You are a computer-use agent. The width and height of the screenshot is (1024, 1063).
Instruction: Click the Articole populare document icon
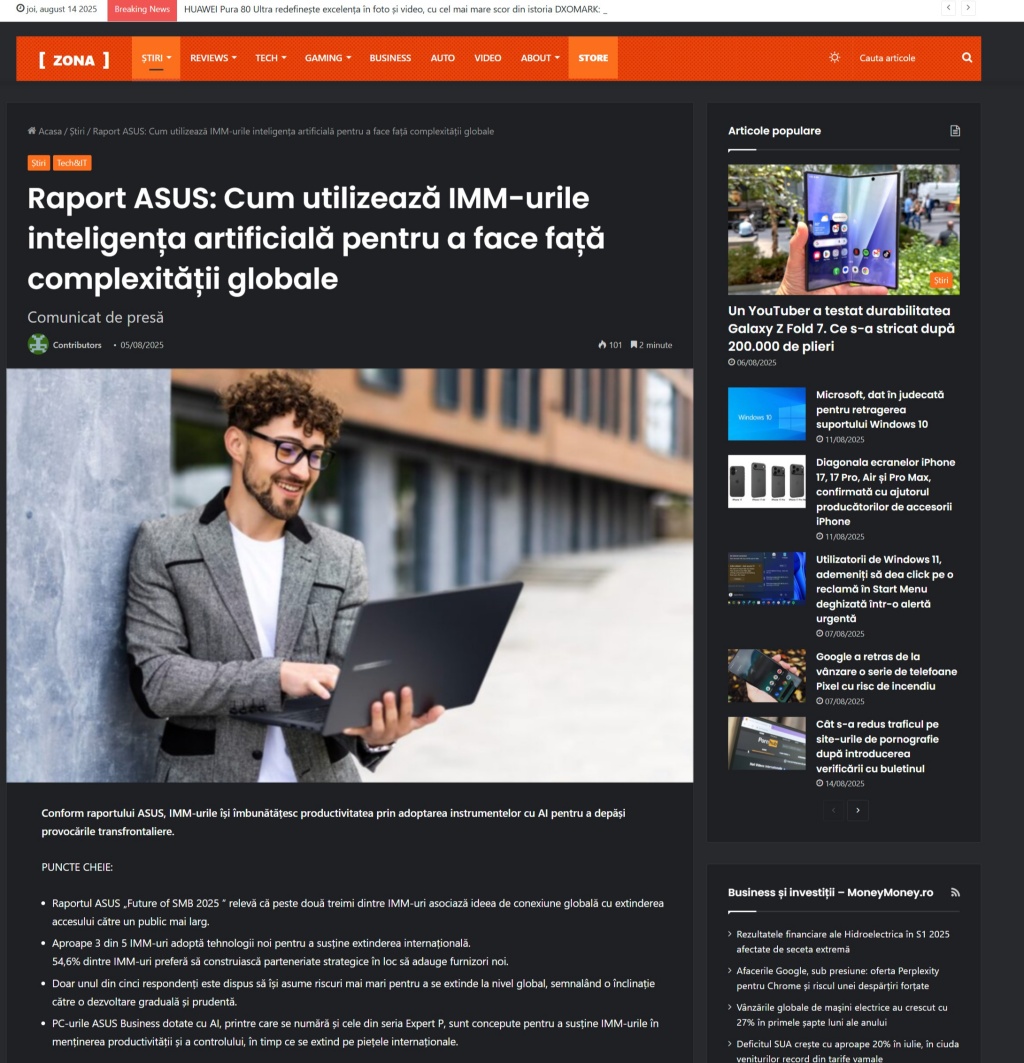pos(955,131)
